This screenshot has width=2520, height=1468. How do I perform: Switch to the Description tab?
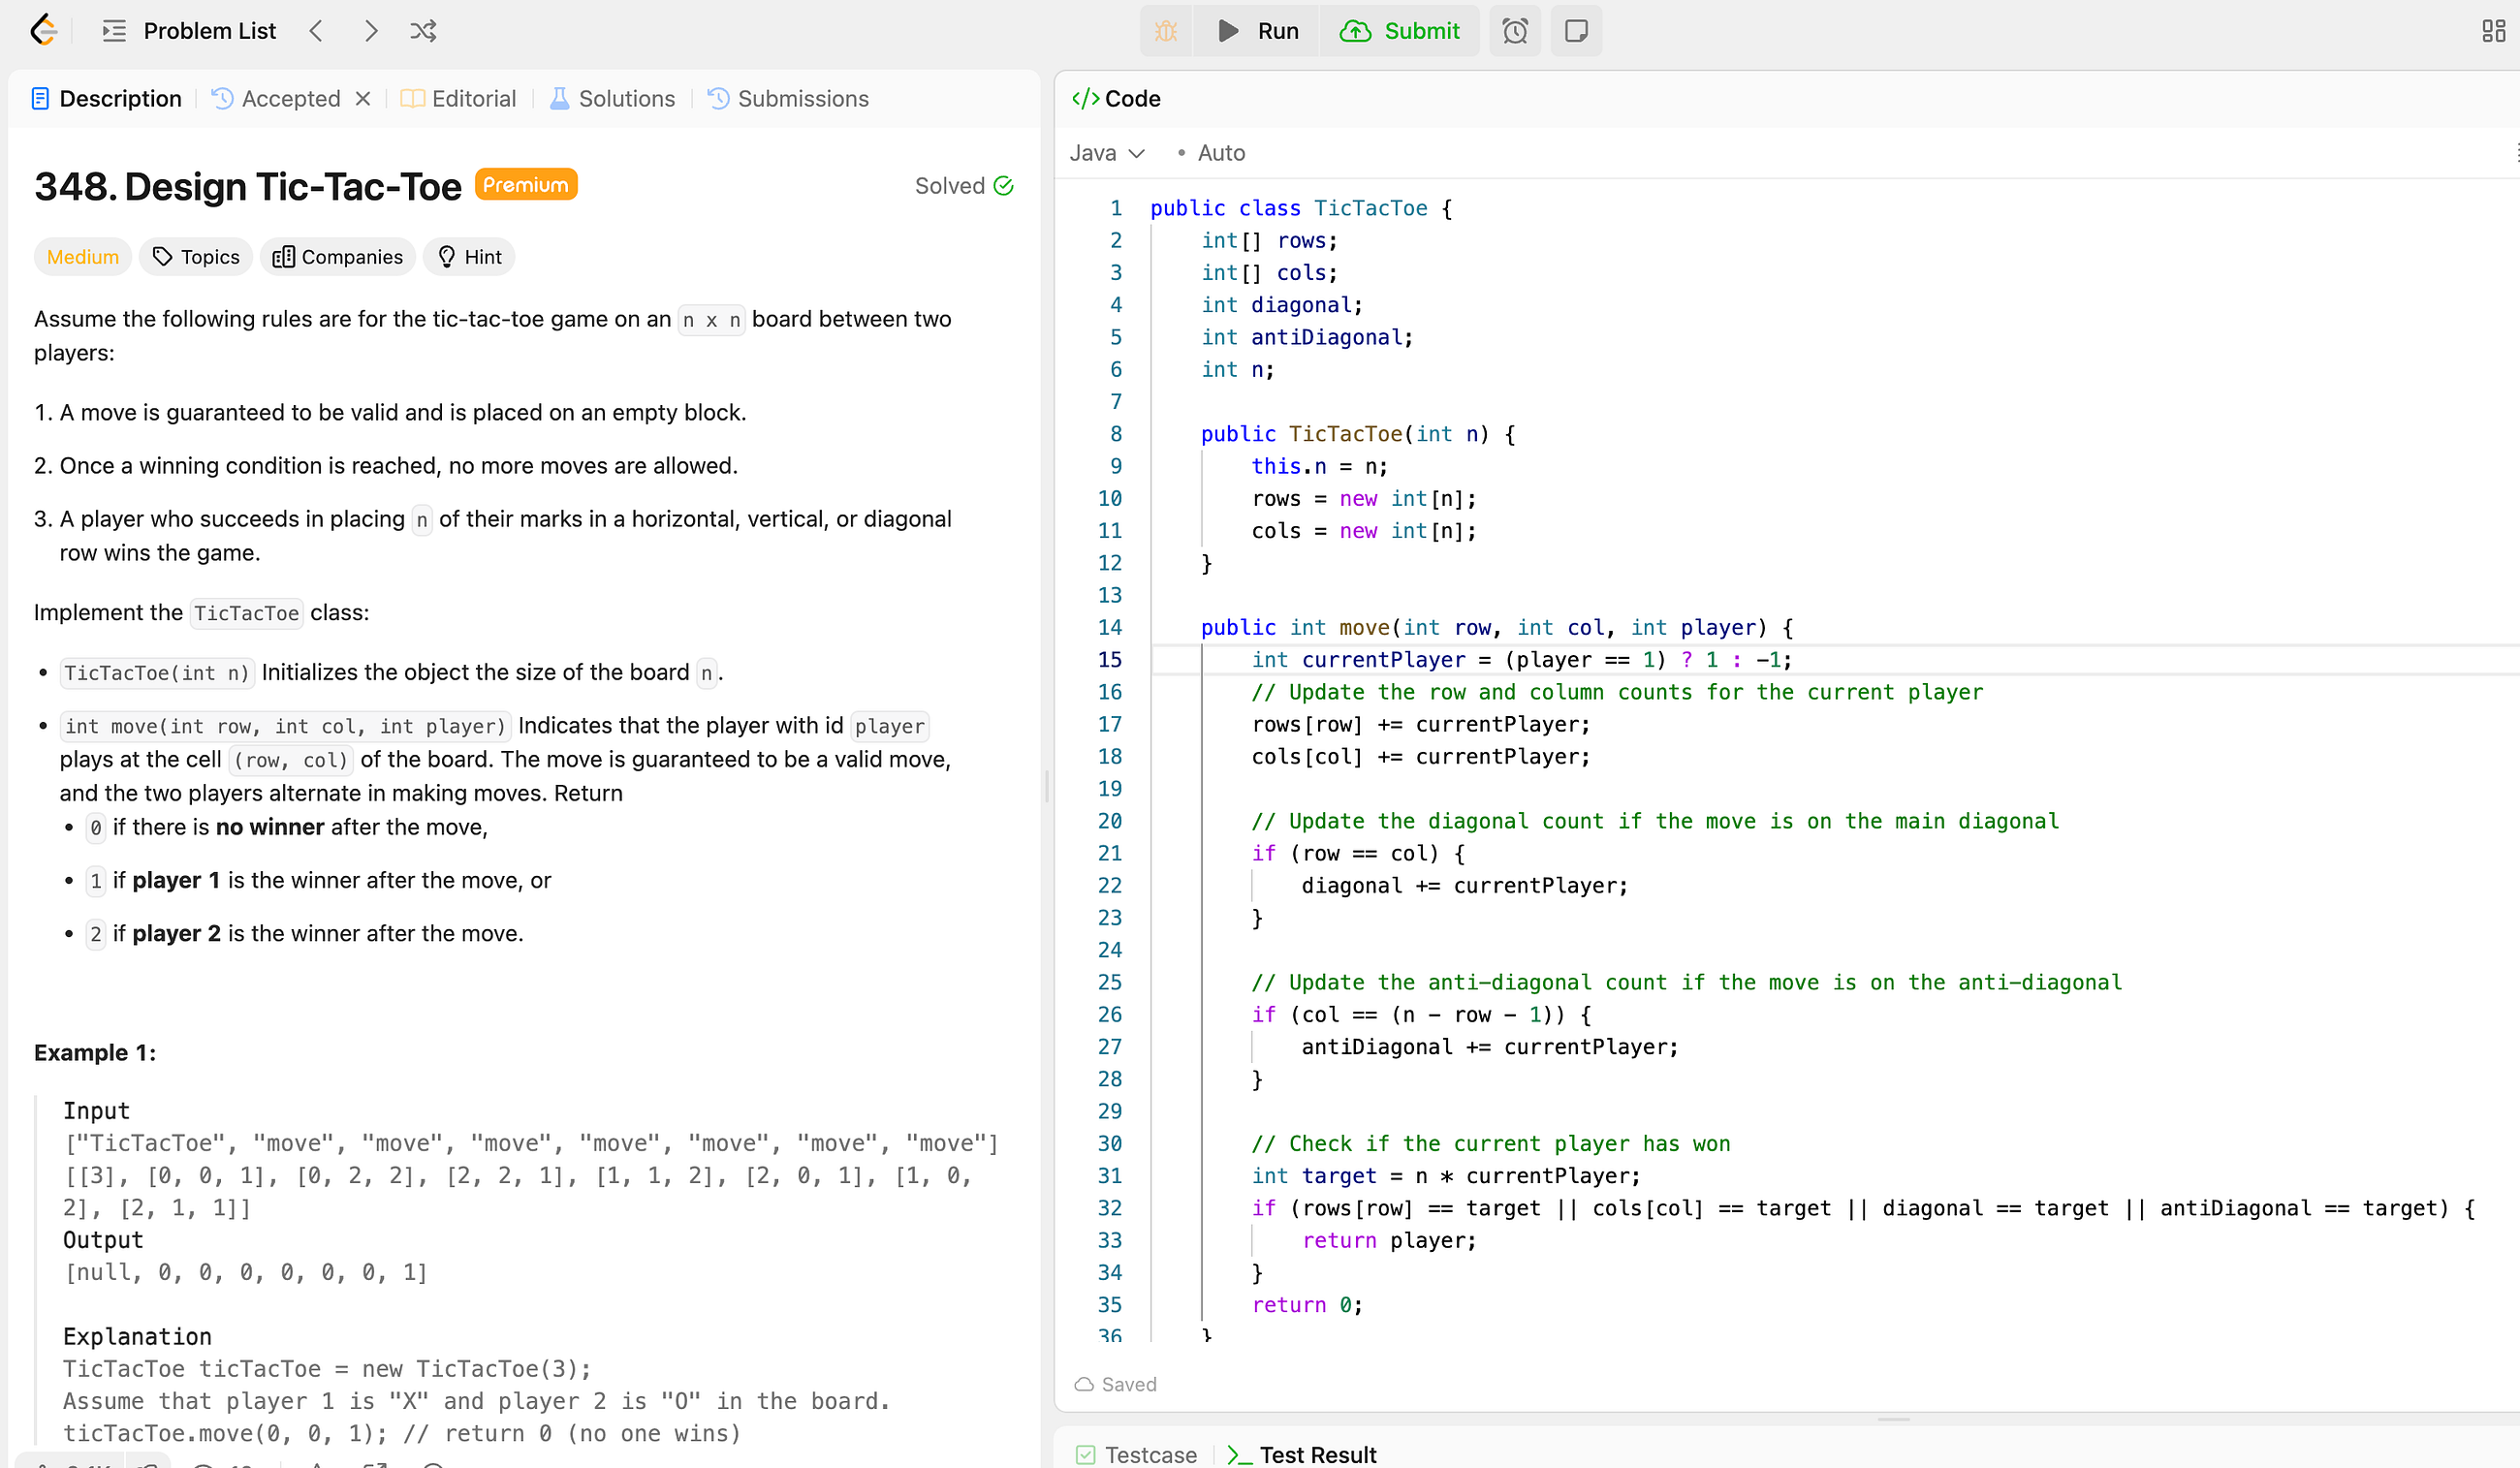[106, 98]
